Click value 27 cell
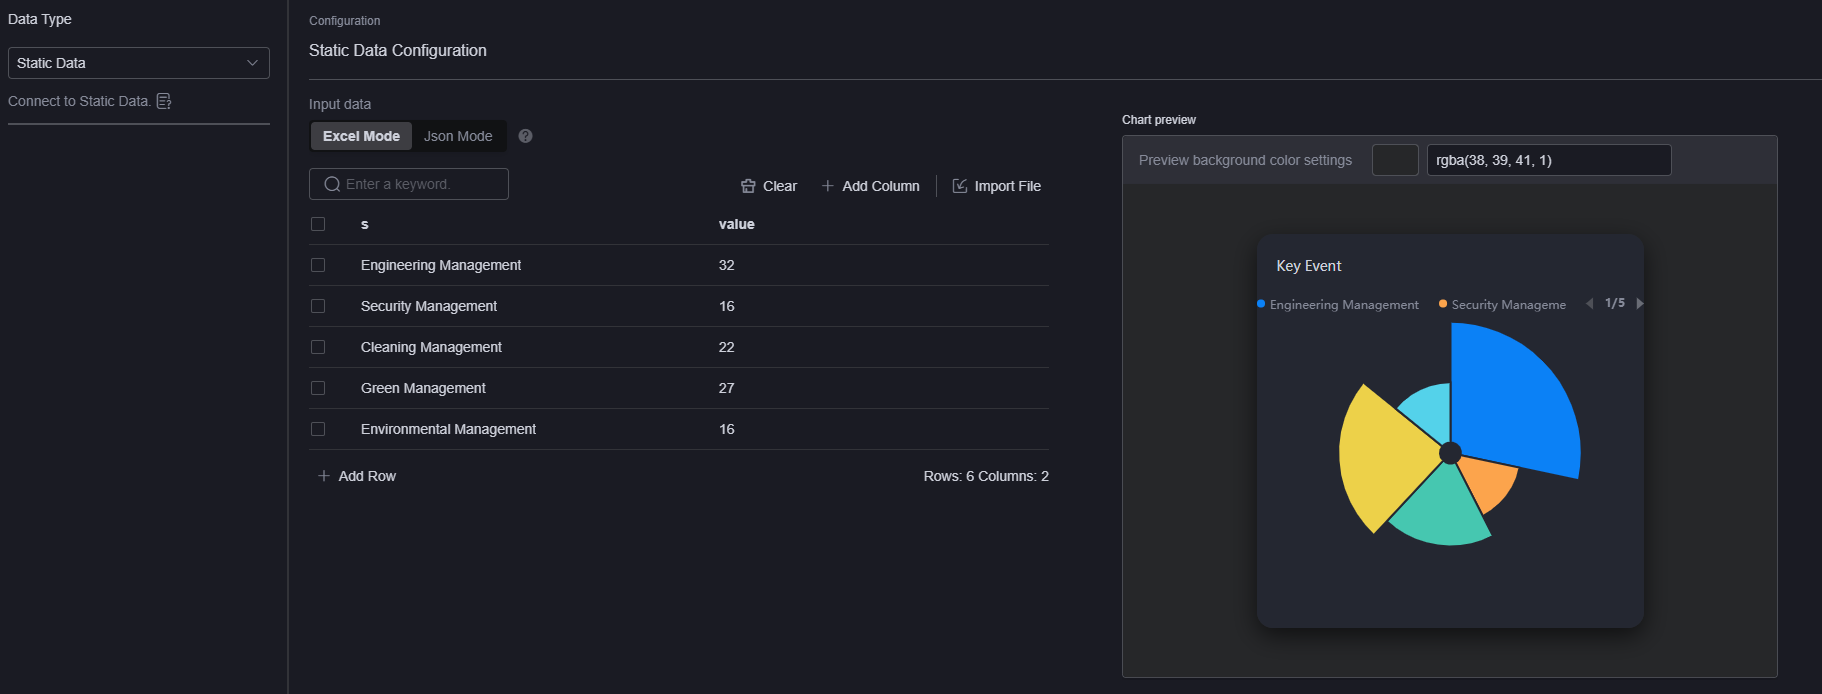 (727, 388)
